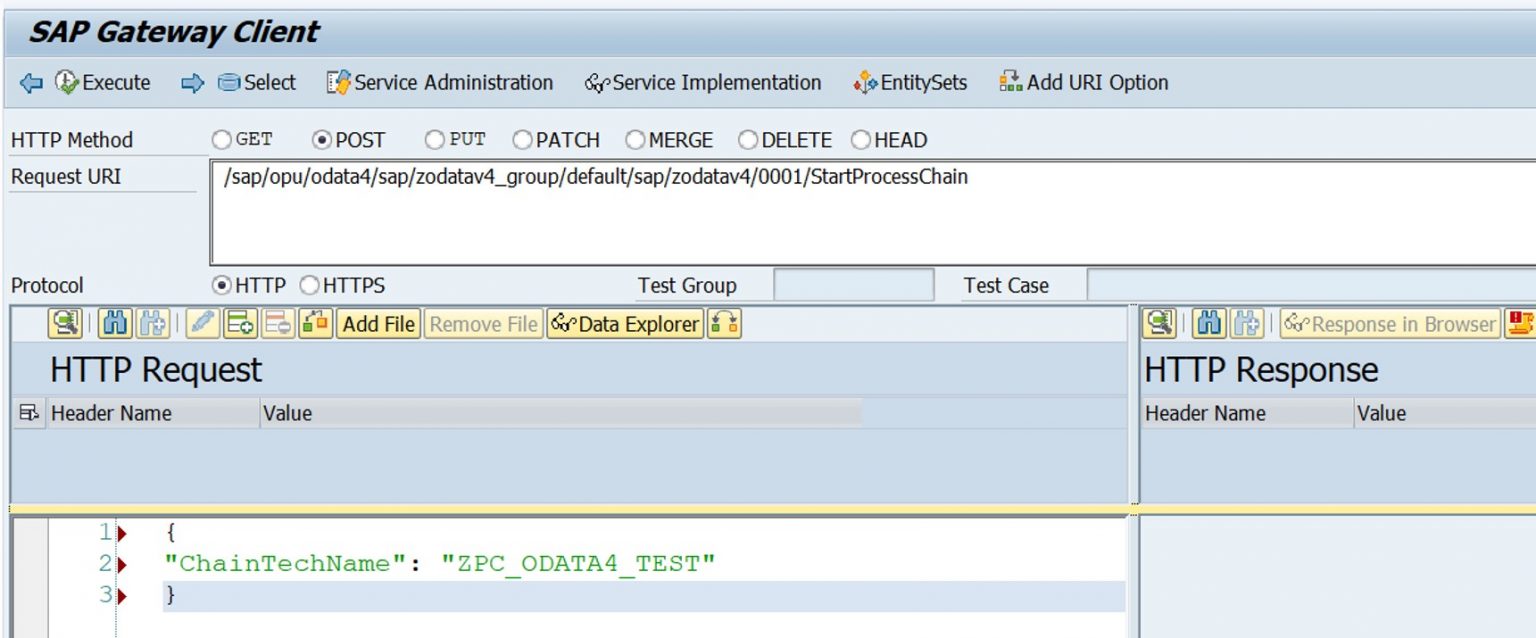Choose the DELETE HTTP method
The height and width of the screenshot is (638, 1536).
748,140
